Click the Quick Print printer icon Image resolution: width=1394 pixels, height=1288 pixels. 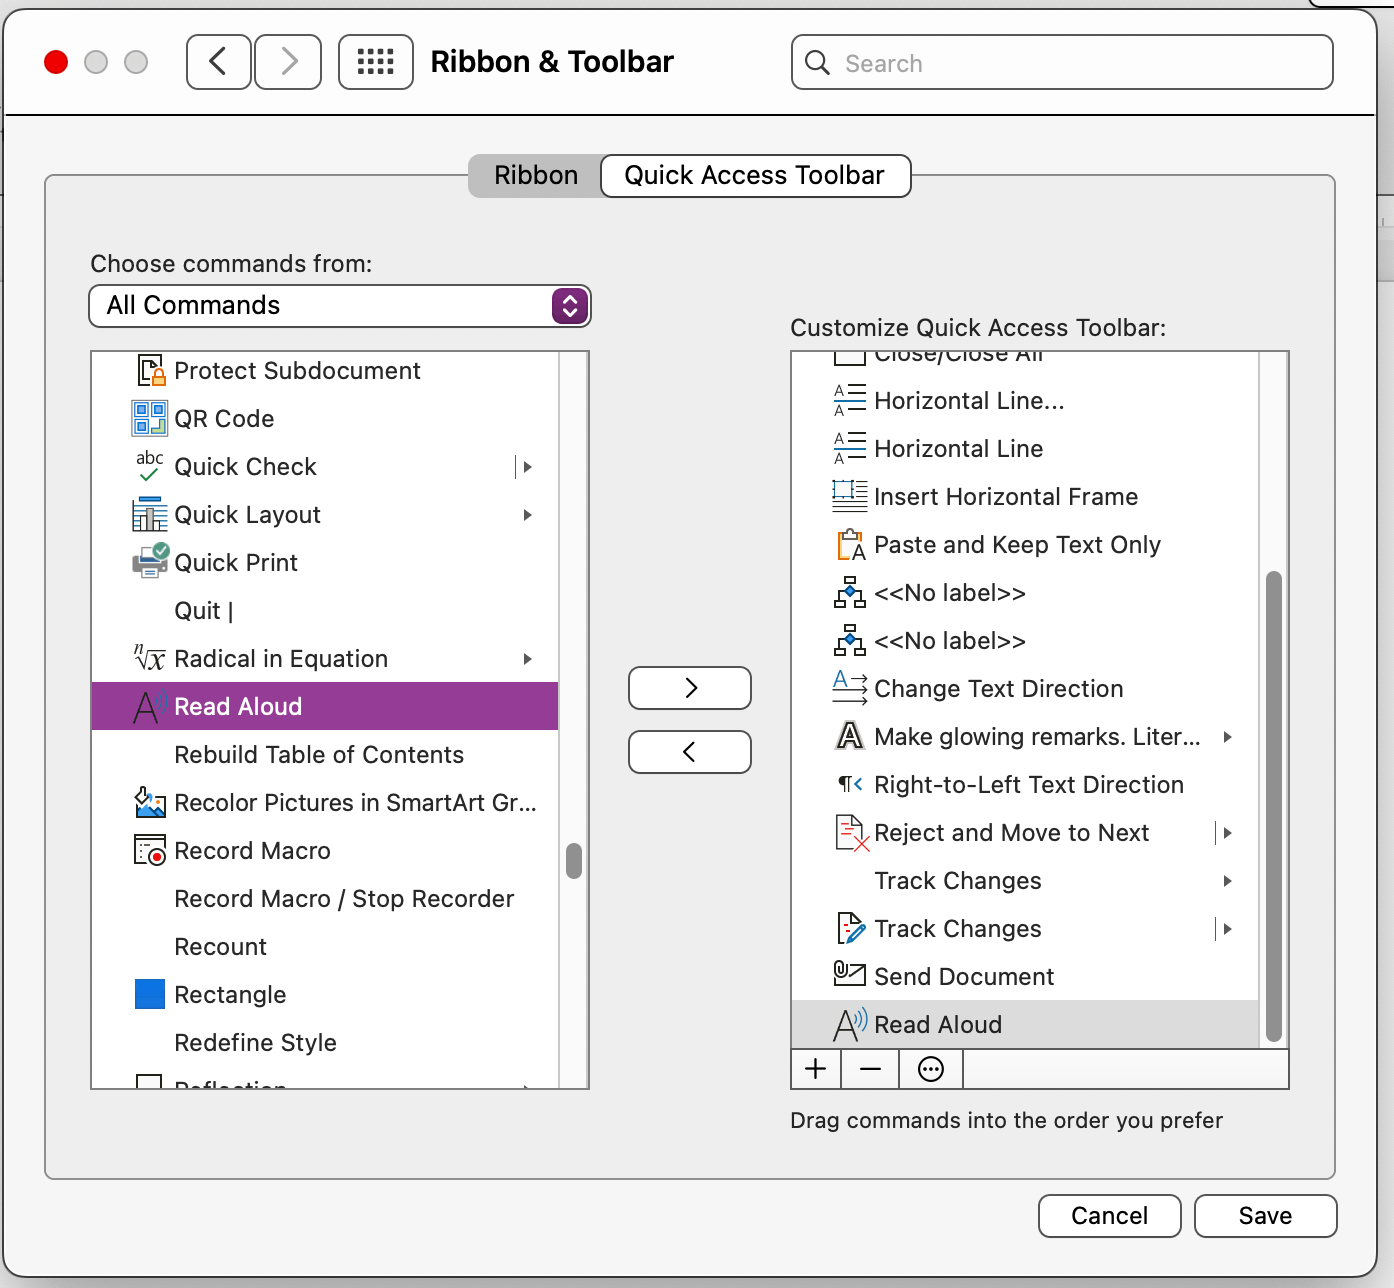[150, 562]
